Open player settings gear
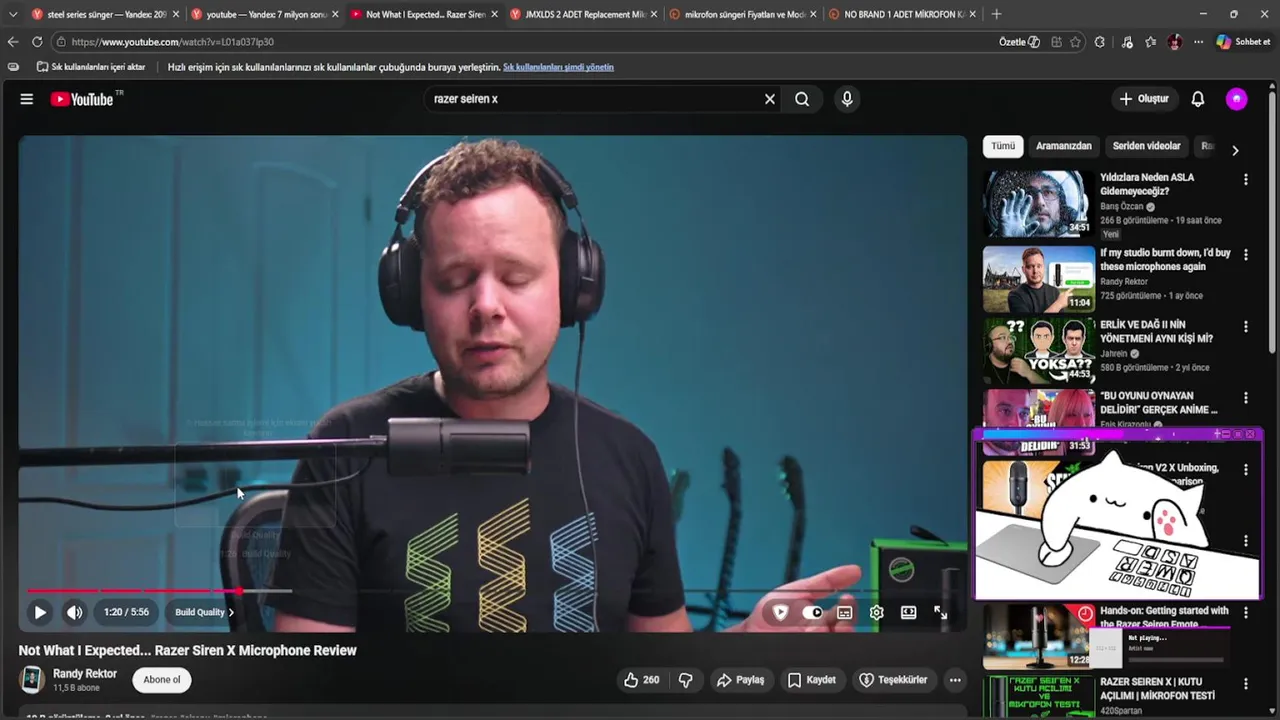The image size is (1280, 720). tap(877, 612)
